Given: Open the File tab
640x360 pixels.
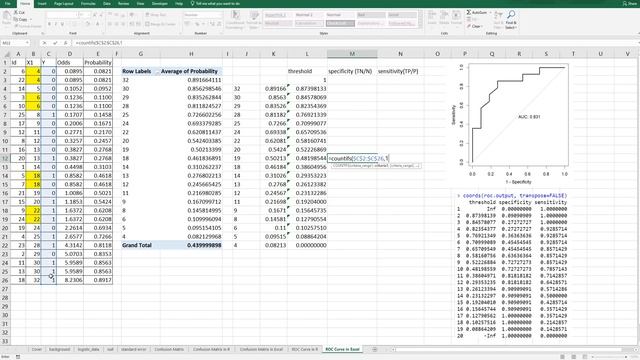Looking at the screenshot, I should [7, 4].
